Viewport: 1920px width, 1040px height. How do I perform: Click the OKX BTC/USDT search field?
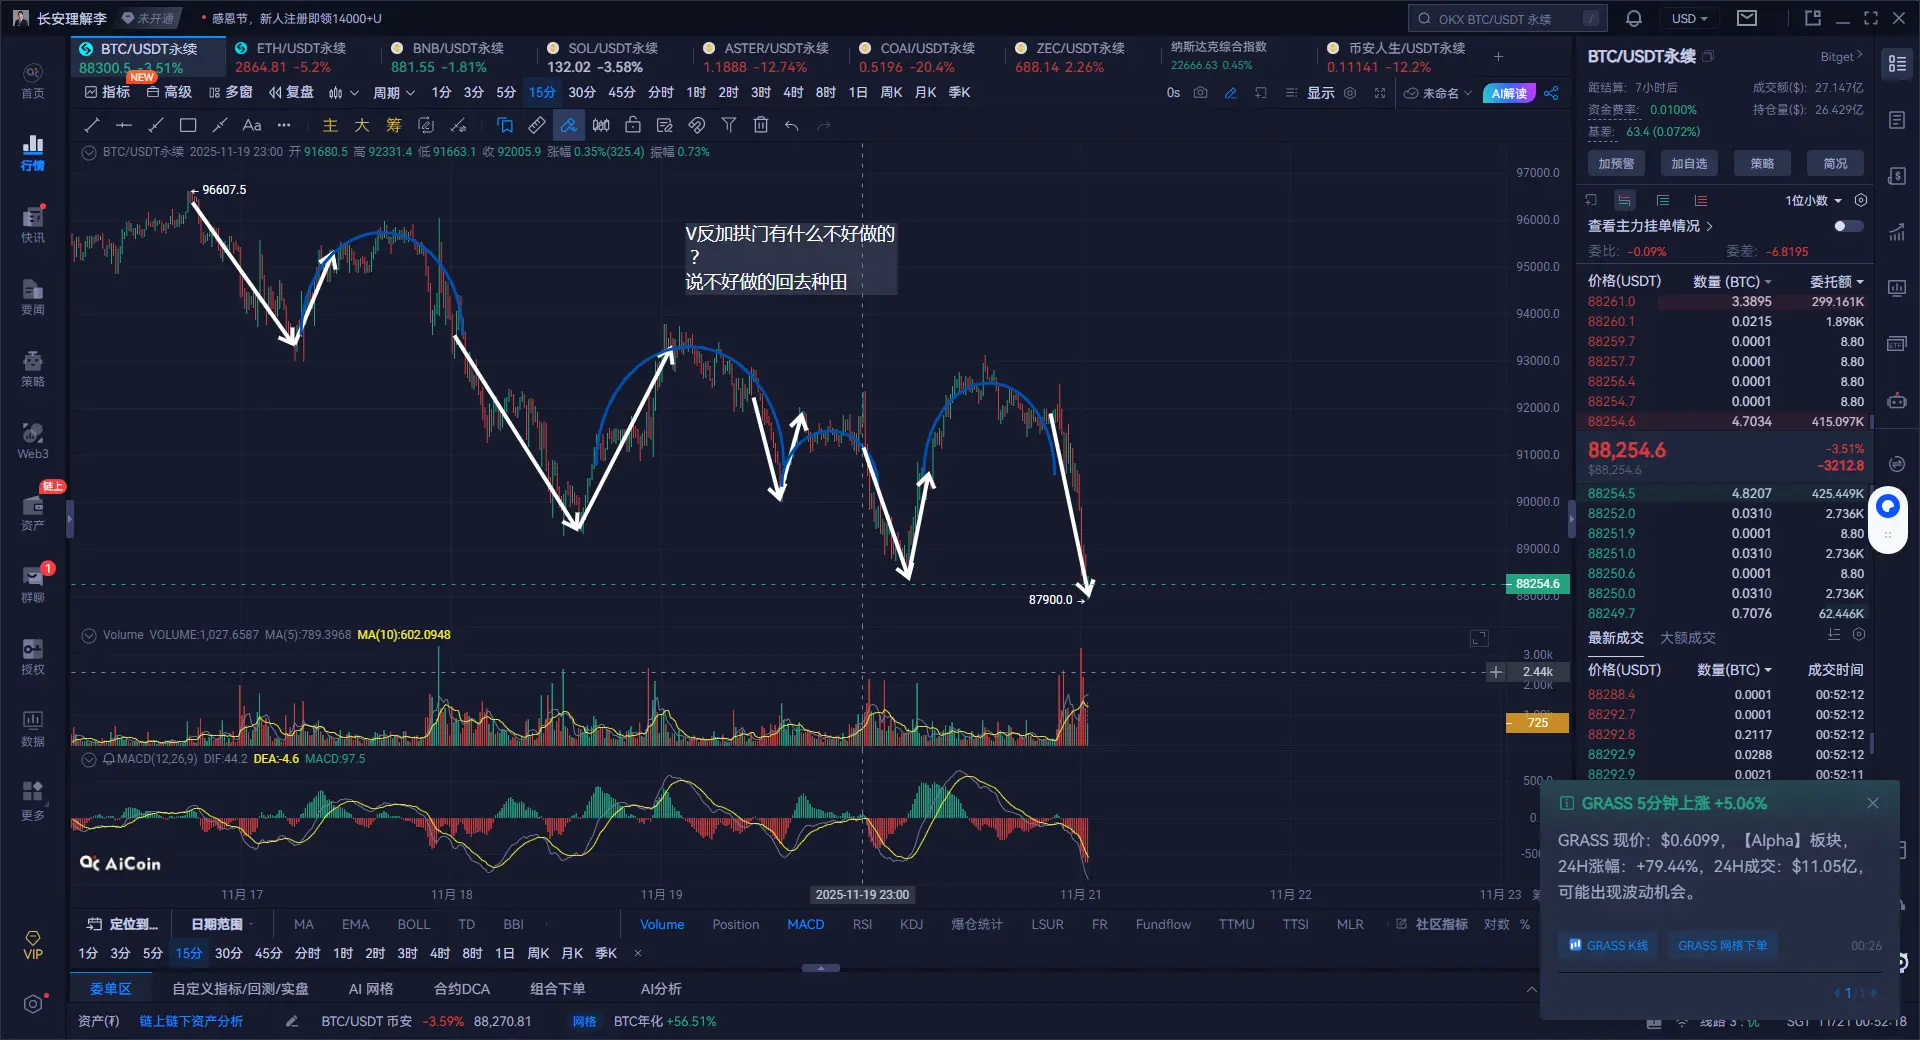point(1508,18)
